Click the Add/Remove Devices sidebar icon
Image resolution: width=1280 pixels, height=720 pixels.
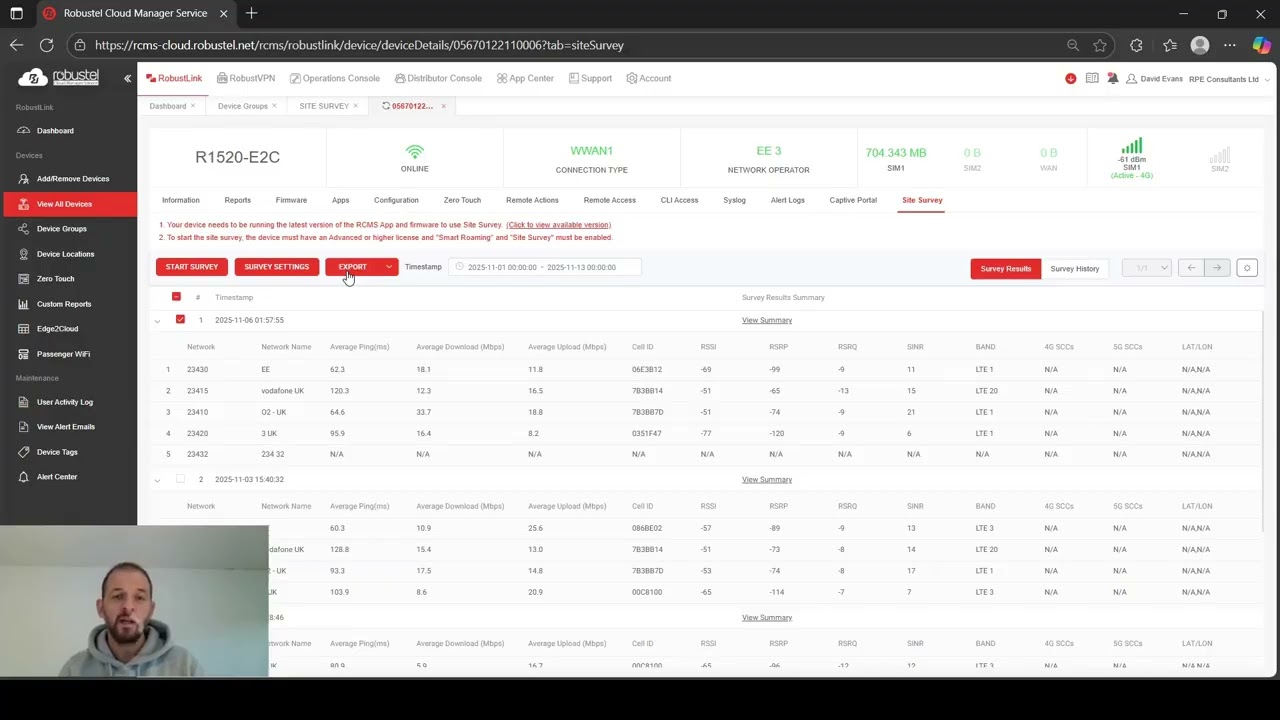[23, 179]
